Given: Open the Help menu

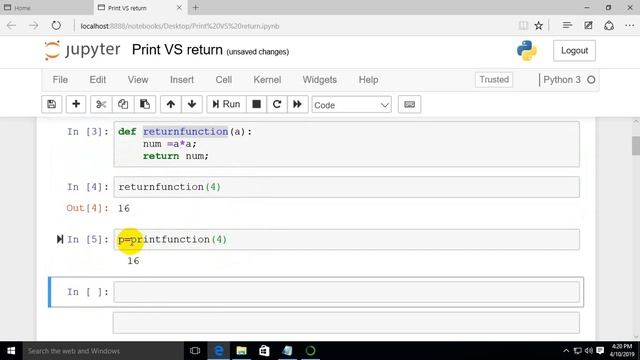Looking at the screenshot, I should coord(368,80).
